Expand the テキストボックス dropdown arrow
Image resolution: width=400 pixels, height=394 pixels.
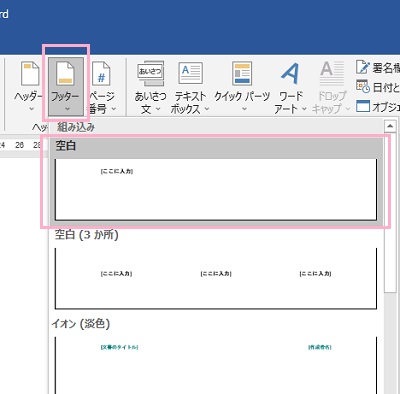pyautogui.click(x=207, y=109)
